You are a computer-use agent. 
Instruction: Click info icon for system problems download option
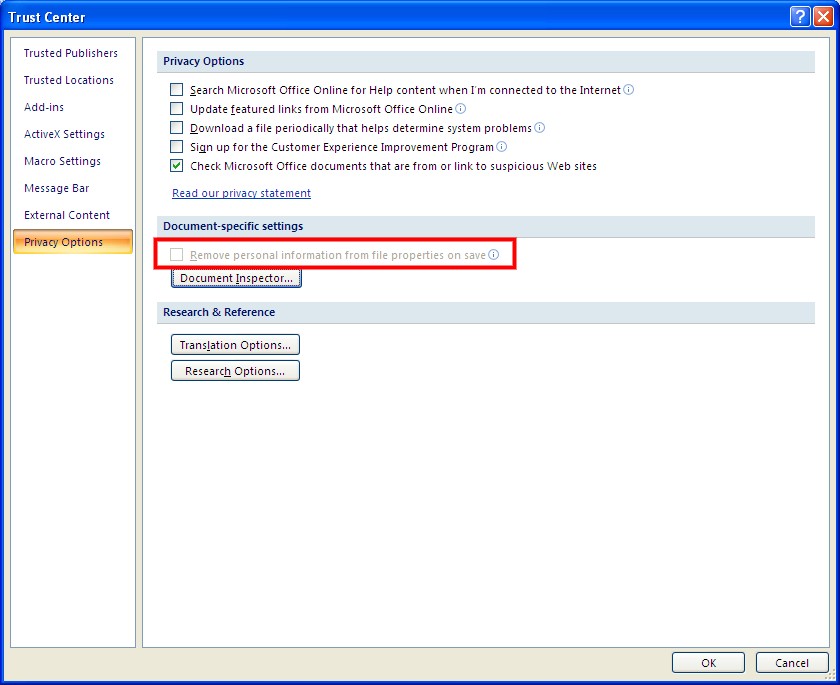539,128
